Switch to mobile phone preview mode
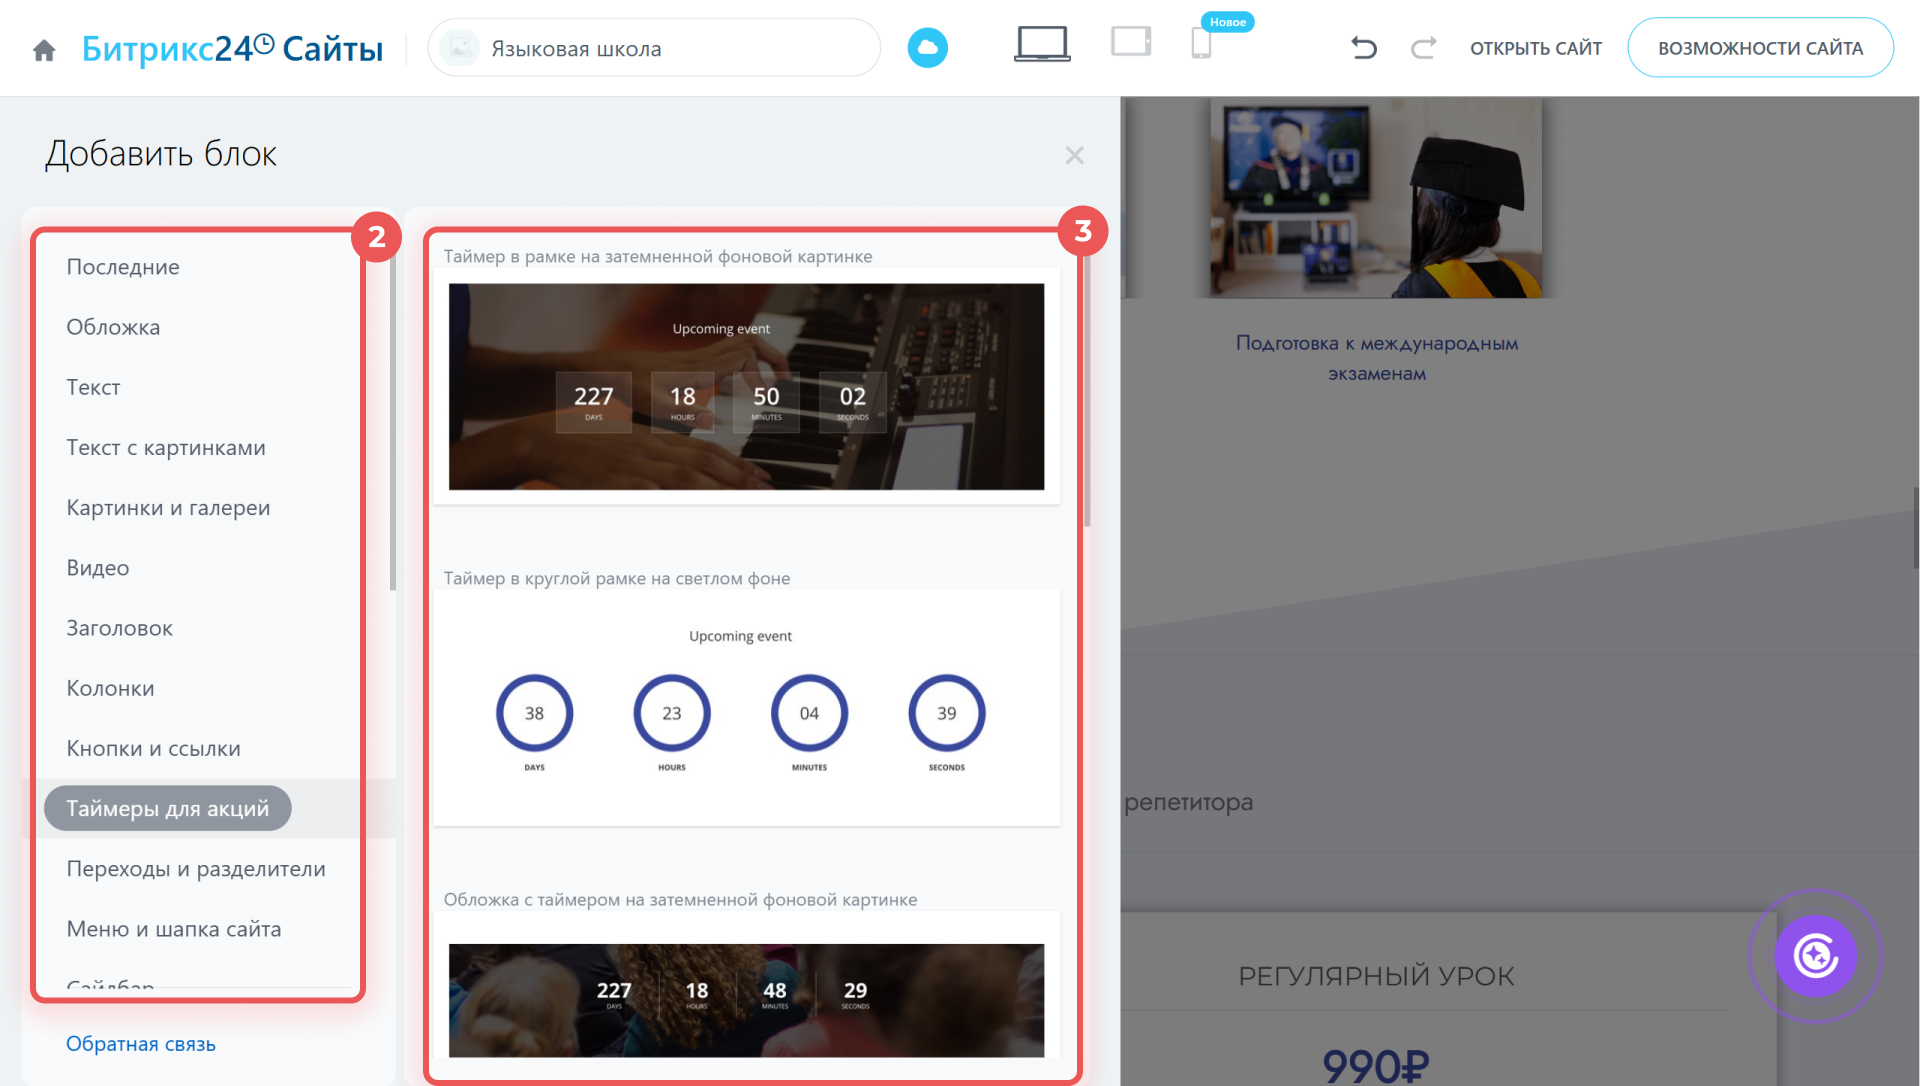 (x=1201, y=44)
